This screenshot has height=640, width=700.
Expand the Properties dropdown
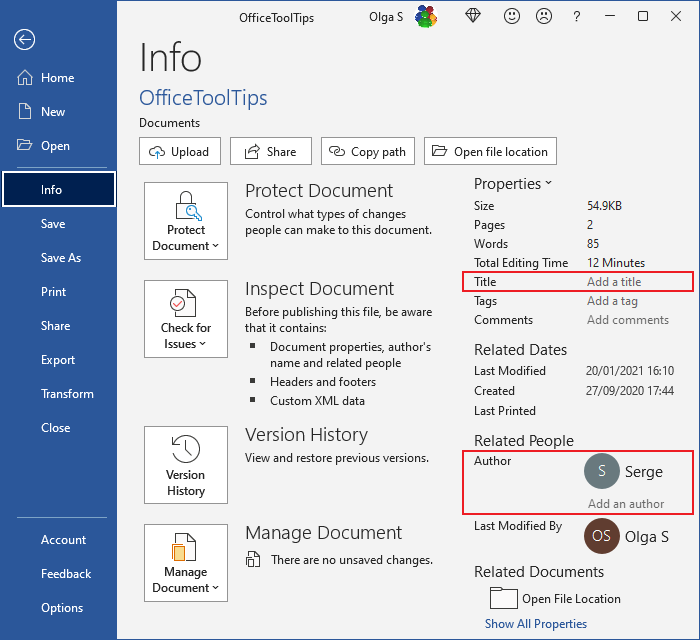pyautogui.click(x=513, y=183)
